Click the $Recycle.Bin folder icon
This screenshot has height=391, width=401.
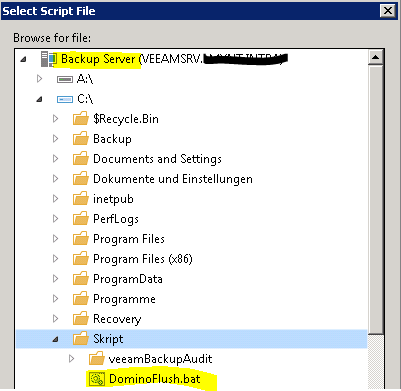81,119
